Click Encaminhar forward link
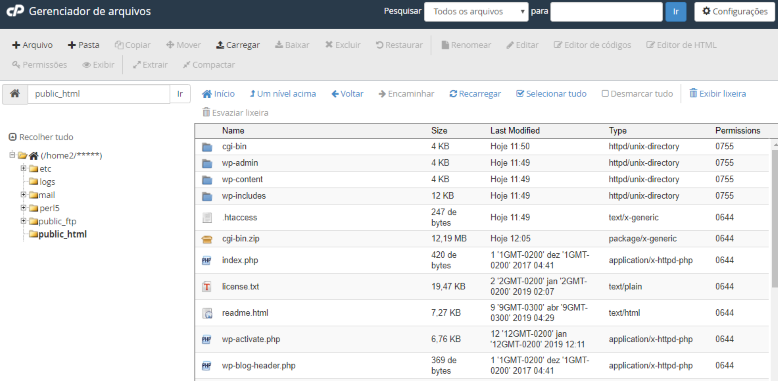The width and height of the screenshot is (778, 381). click(x=406, y=94)
